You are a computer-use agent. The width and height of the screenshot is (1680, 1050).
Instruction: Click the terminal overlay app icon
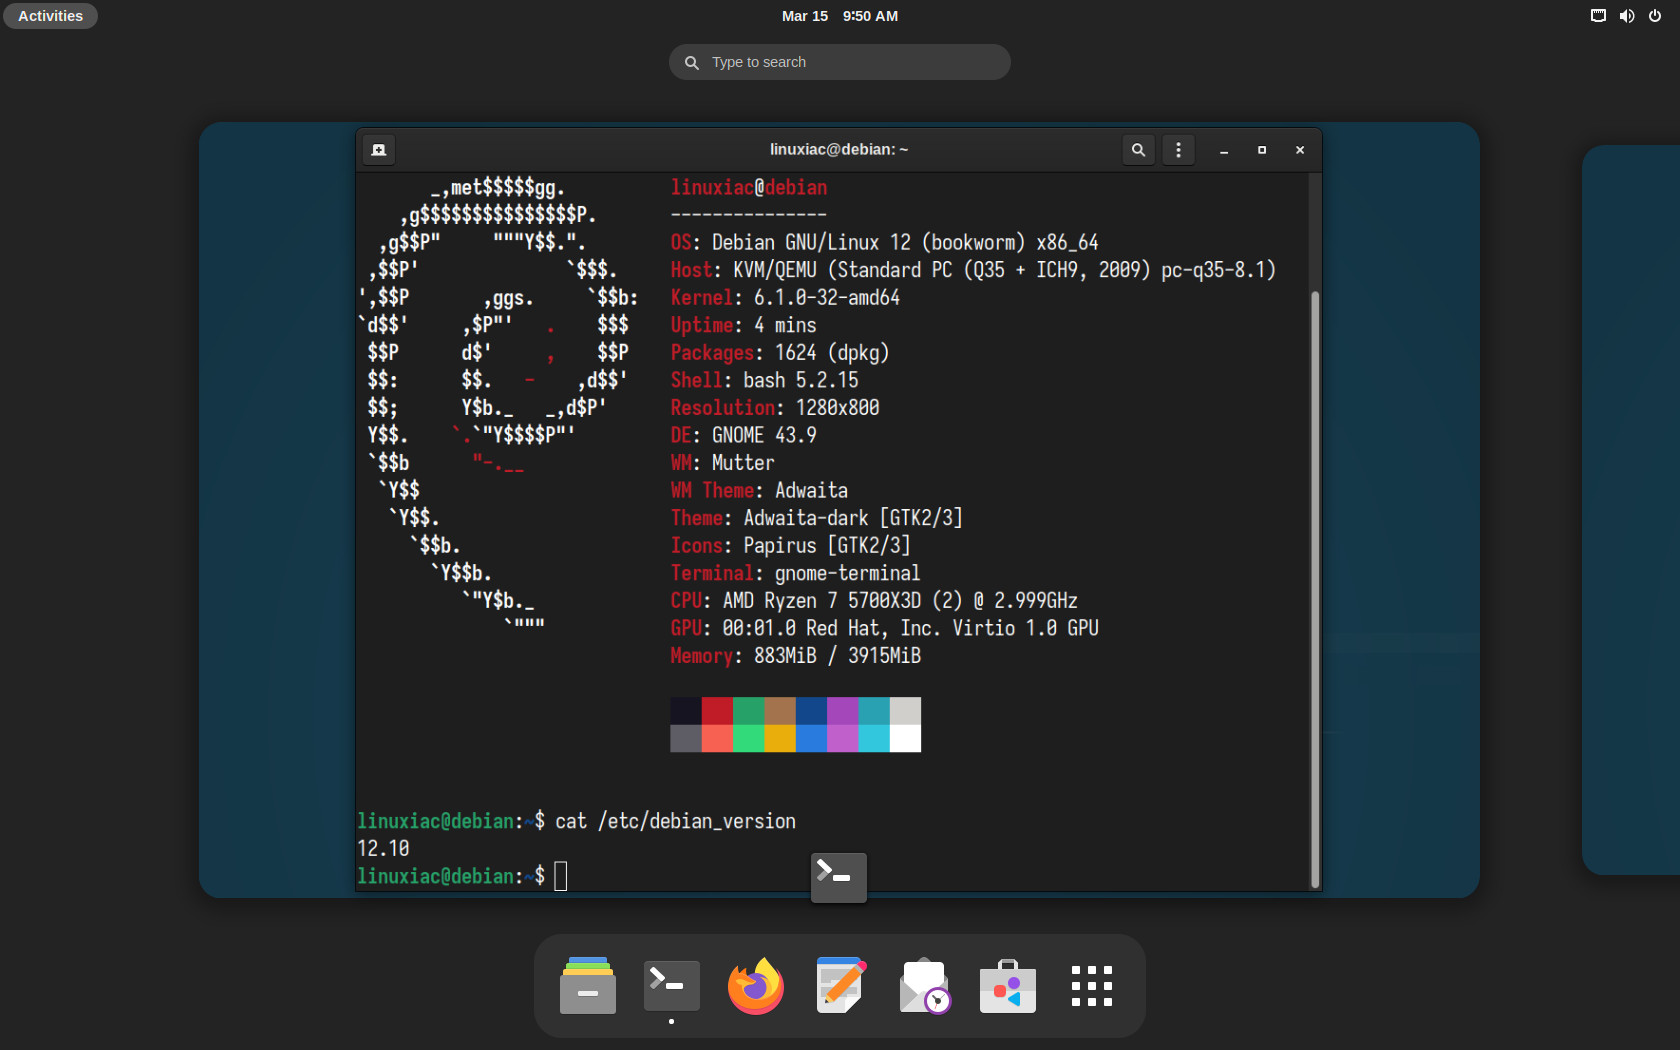(x=838, y=877)
